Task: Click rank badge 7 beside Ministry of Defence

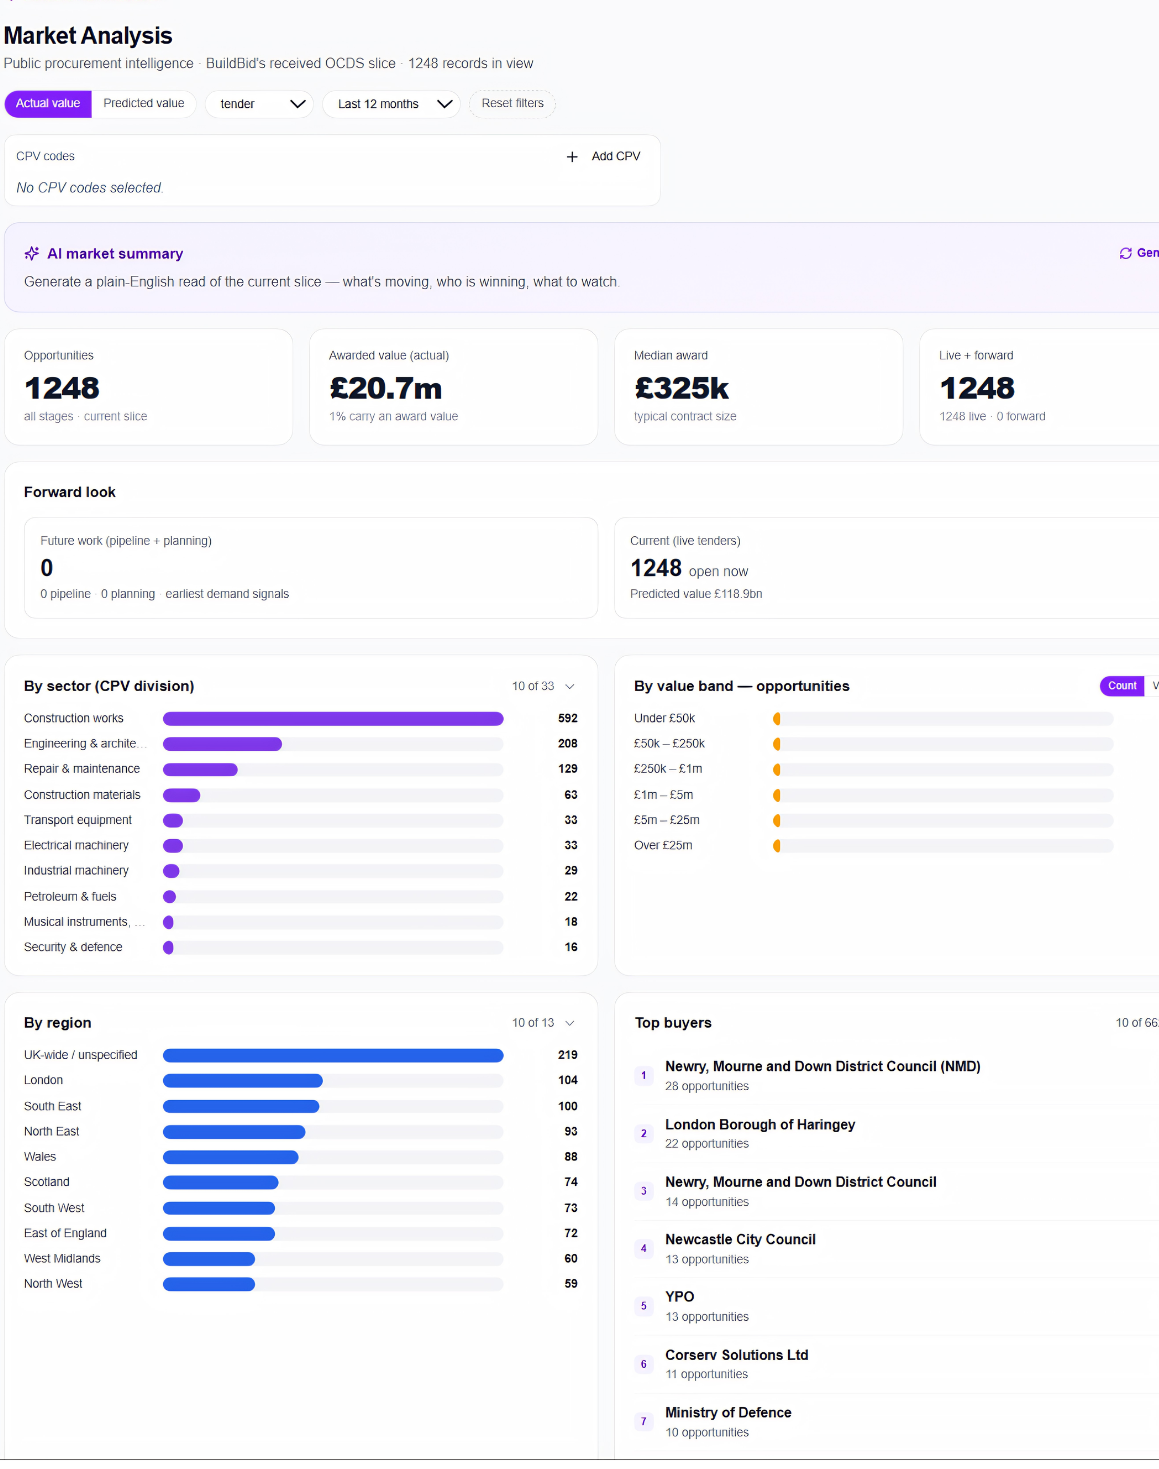Action: [644, 1422]
